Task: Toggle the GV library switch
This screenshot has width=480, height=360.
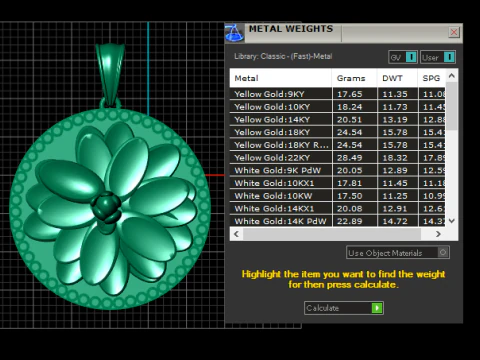Action: click(403, 57)
